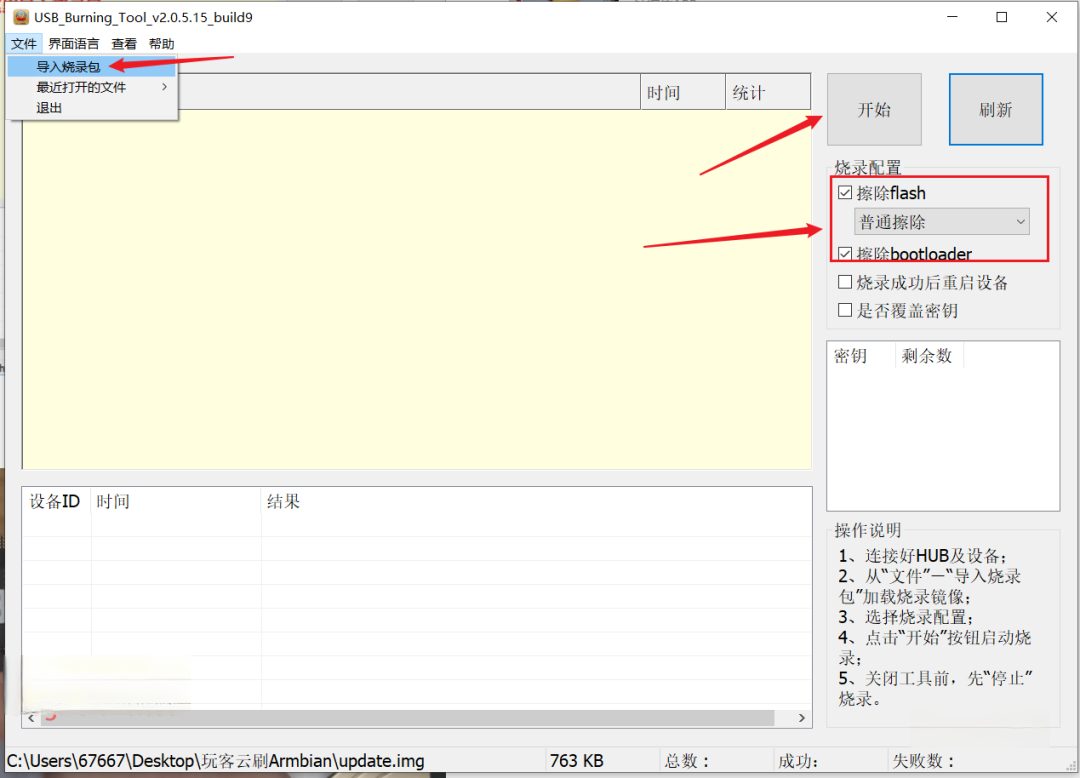The height and width of the screenshot is (778, 1080).
Task: Close the USB Burning Tool window
Action: point(1052,17)
